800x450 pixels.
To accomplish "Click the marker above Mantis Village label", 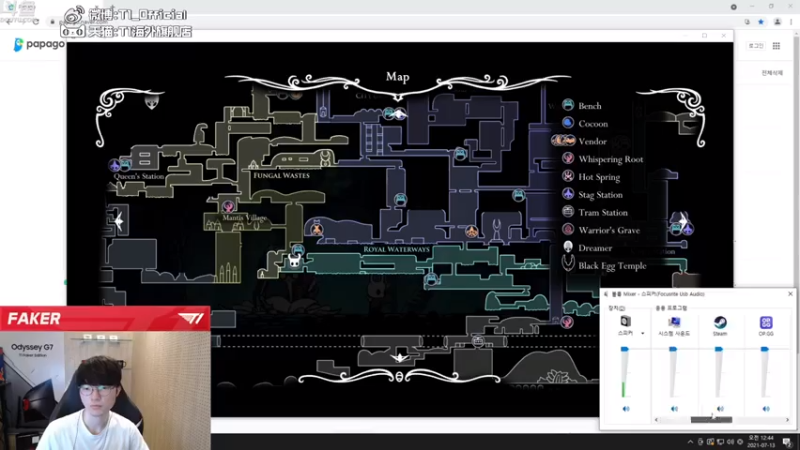I will tap(228, 206).
